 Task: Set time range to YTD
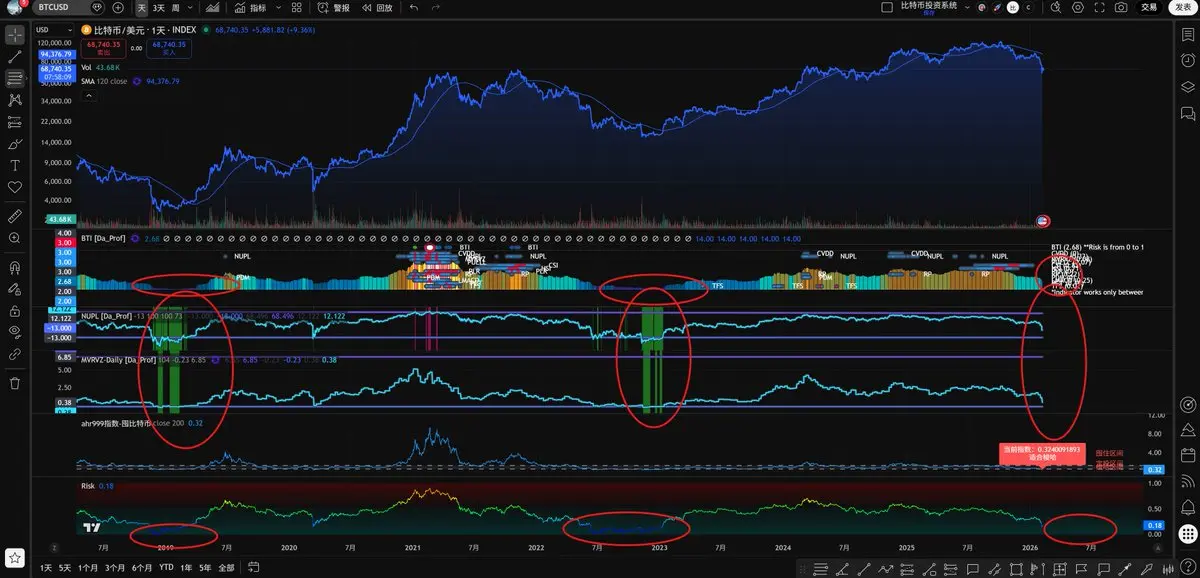(x=165, y=567)
